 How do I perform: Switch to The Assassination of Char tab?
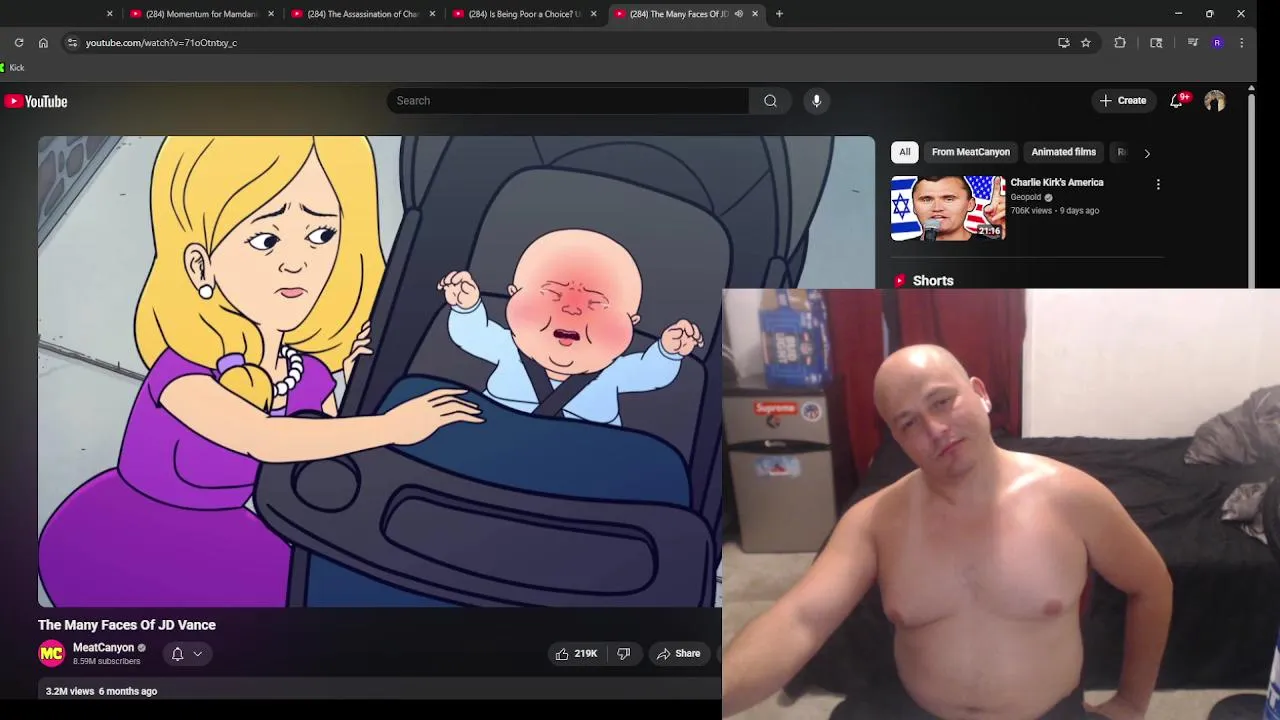pos(362,14)
